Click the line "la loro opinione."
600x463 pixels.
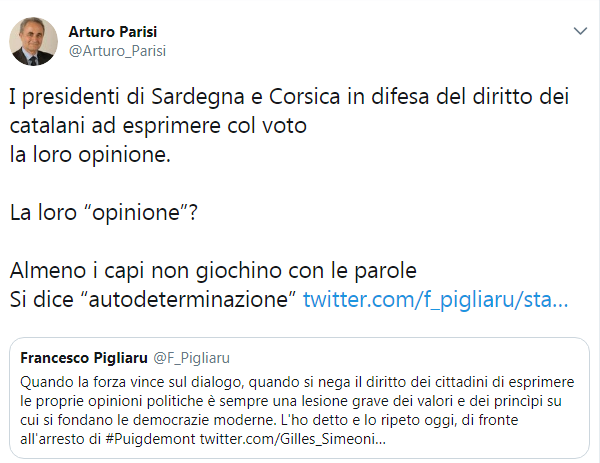[90, 155]
